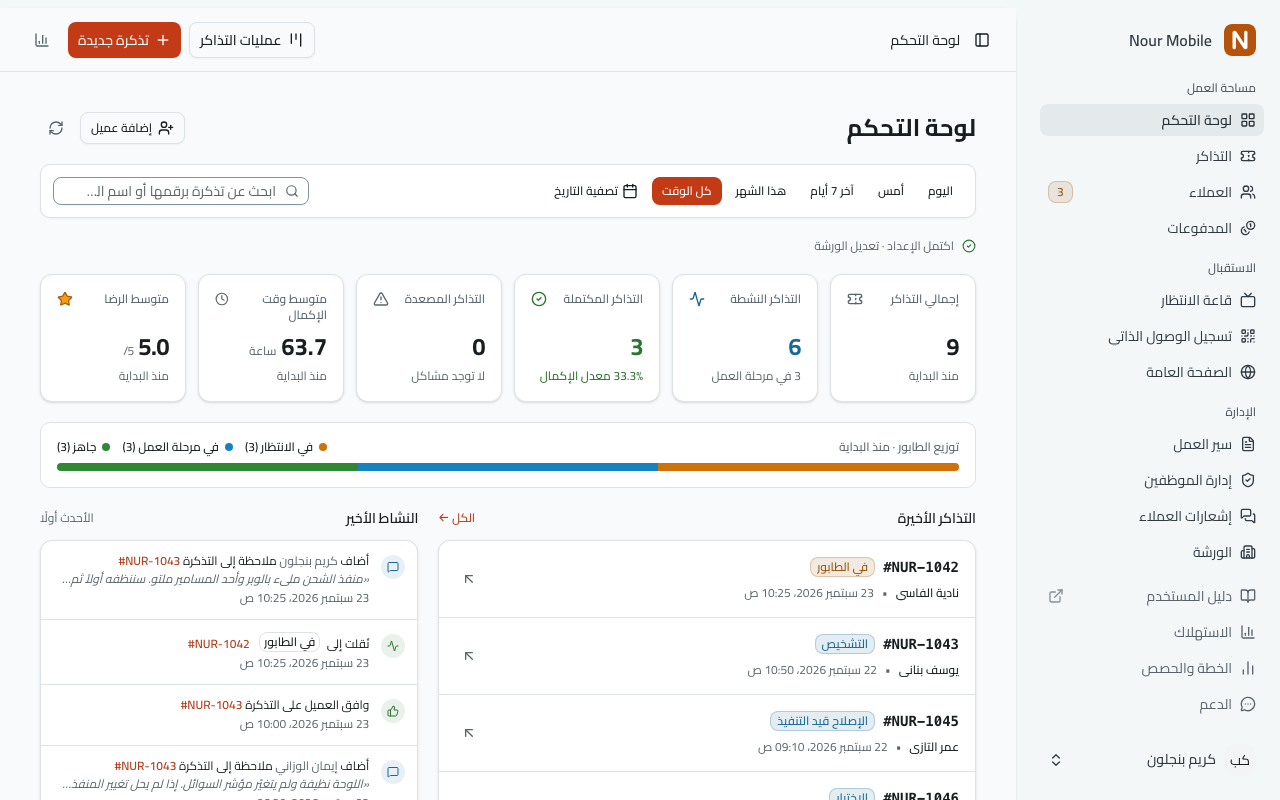The height and width of the screenshot is (800, 1280).
Task: Click the thumbs-up icon in activity feed
Action: [393, 711]
